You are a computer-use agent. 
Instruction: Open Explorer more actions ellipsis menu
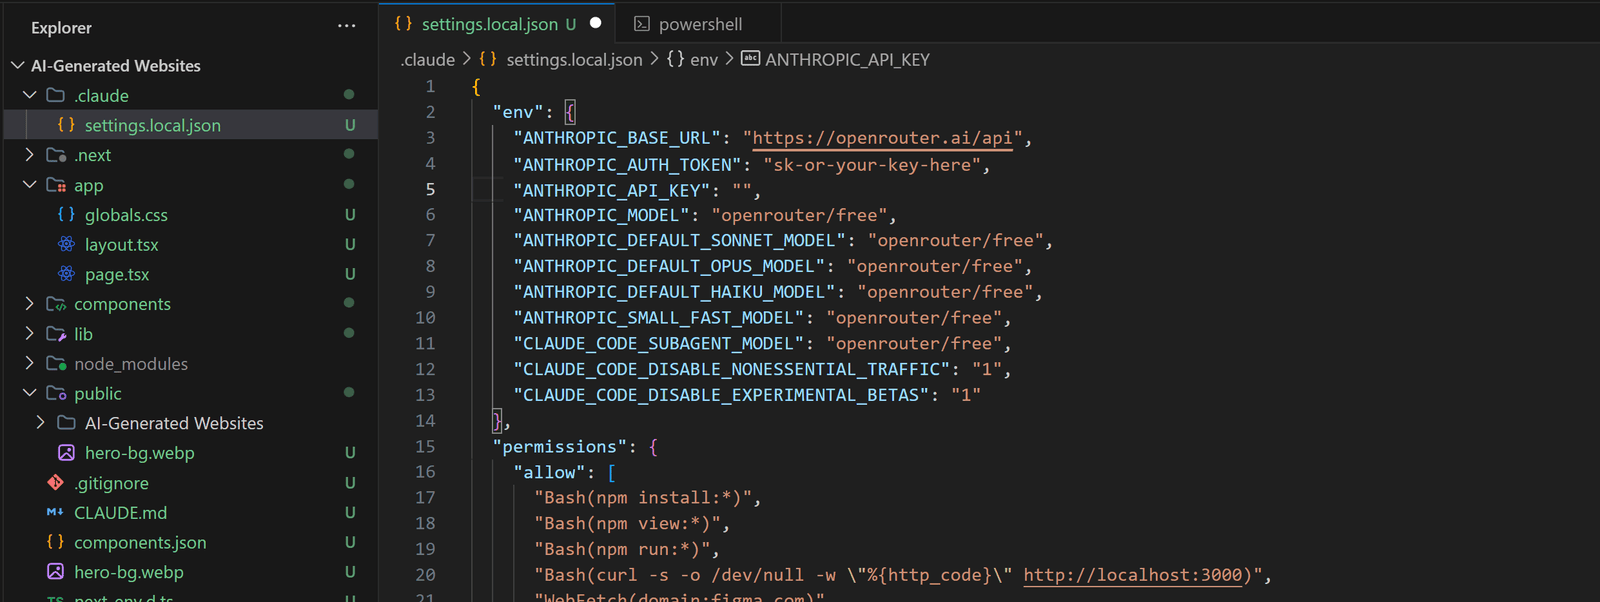[x=346, y=27]
